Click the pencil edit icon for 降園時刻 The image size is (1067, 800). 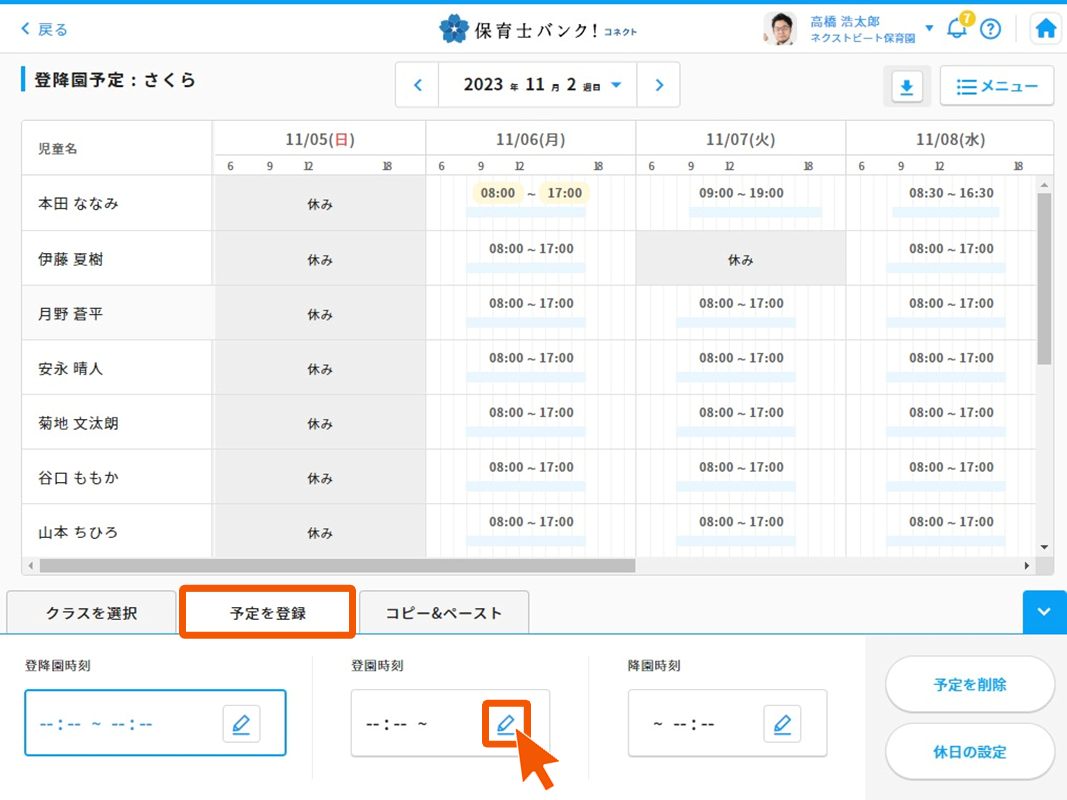pyautogui.click(x=782, y=723)
